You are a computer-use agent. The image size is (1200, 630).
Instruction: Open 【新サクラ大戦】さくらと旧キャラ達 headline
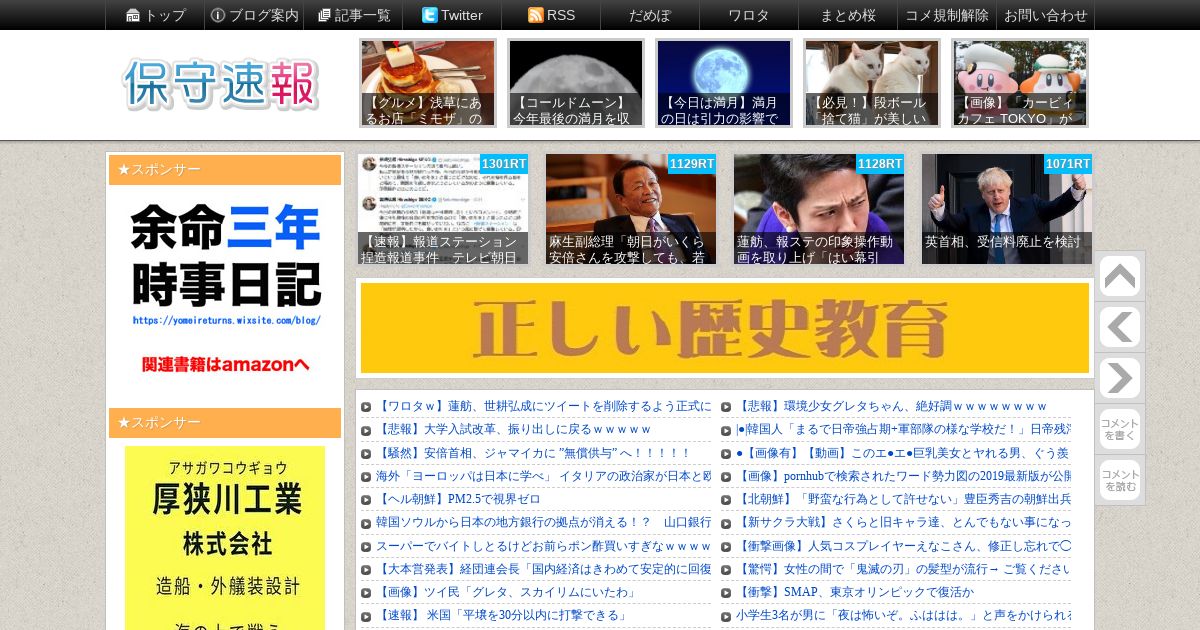pos(903,522)
